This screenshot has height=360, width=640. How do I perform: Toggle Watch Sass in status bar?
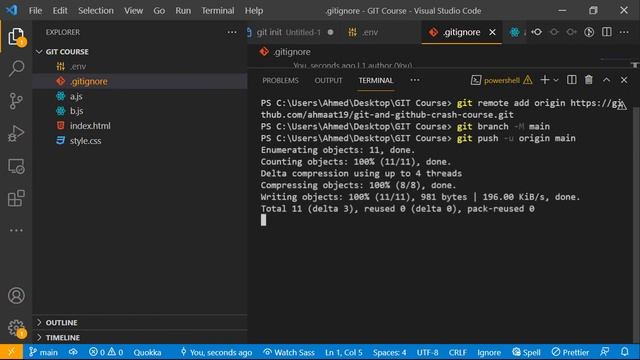(289, 352)
